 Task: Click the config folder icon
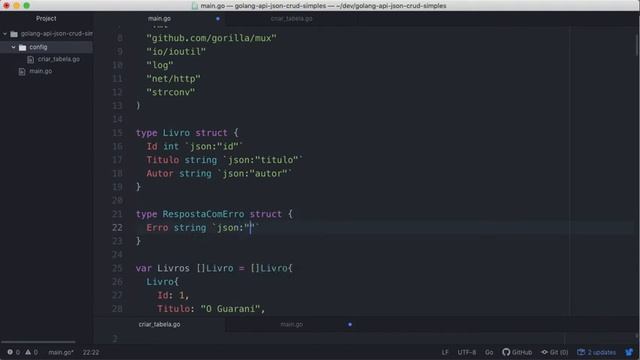[22, 48]
